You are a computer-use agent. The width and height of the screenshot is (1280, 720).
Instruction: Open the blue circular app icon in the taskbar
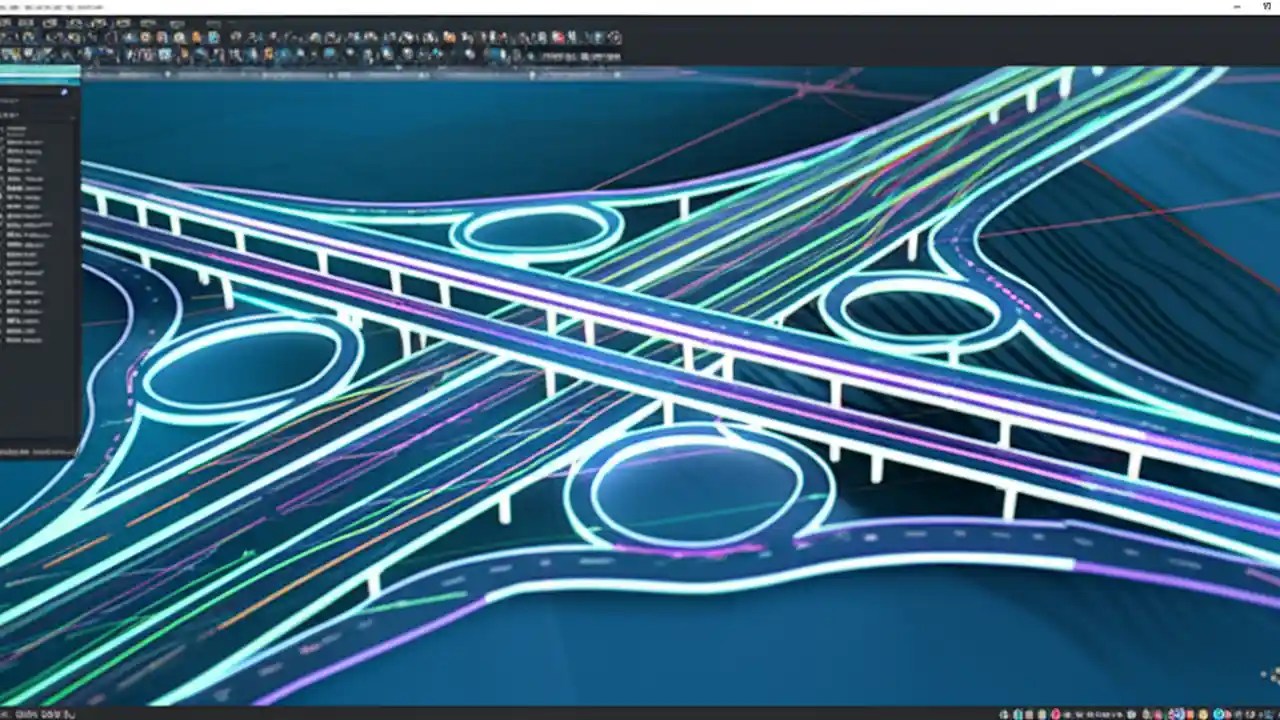1218,714
